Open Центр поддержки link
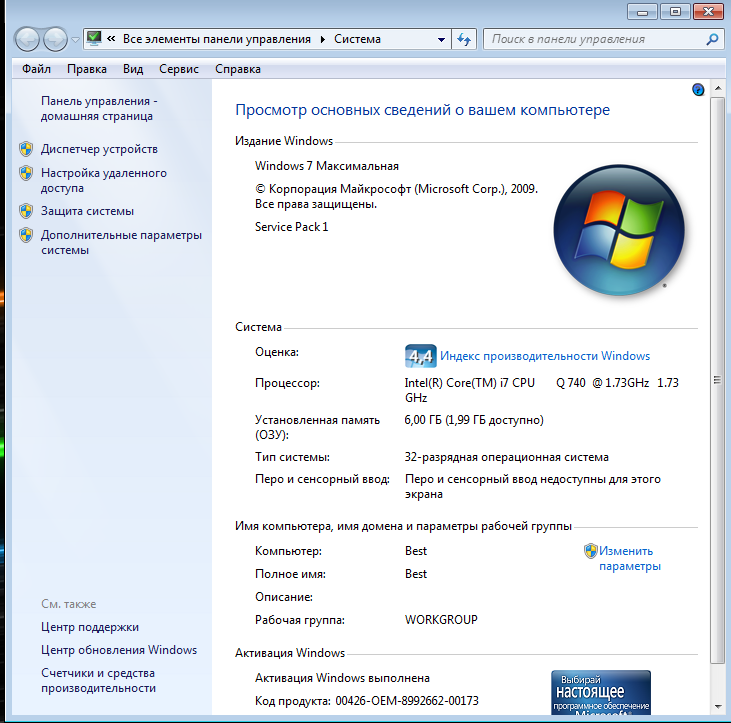The height and width of the screenshot is (723, 731). (x=90, y=627)
